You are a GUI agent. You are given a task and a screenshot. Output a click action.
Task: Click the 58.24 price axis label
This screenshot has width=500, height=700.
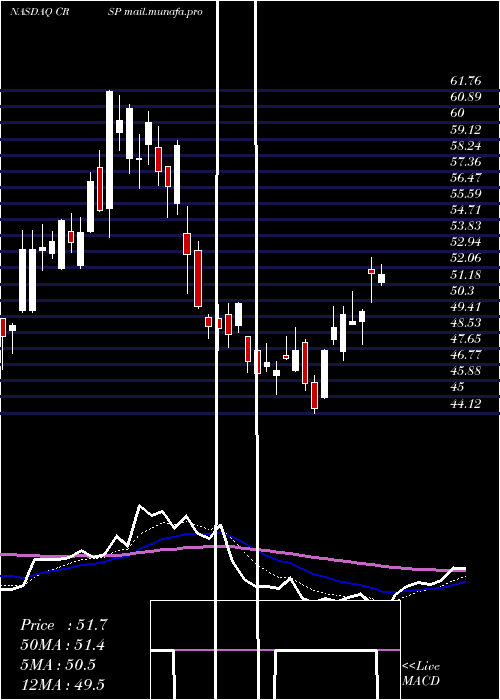(466, 146)
